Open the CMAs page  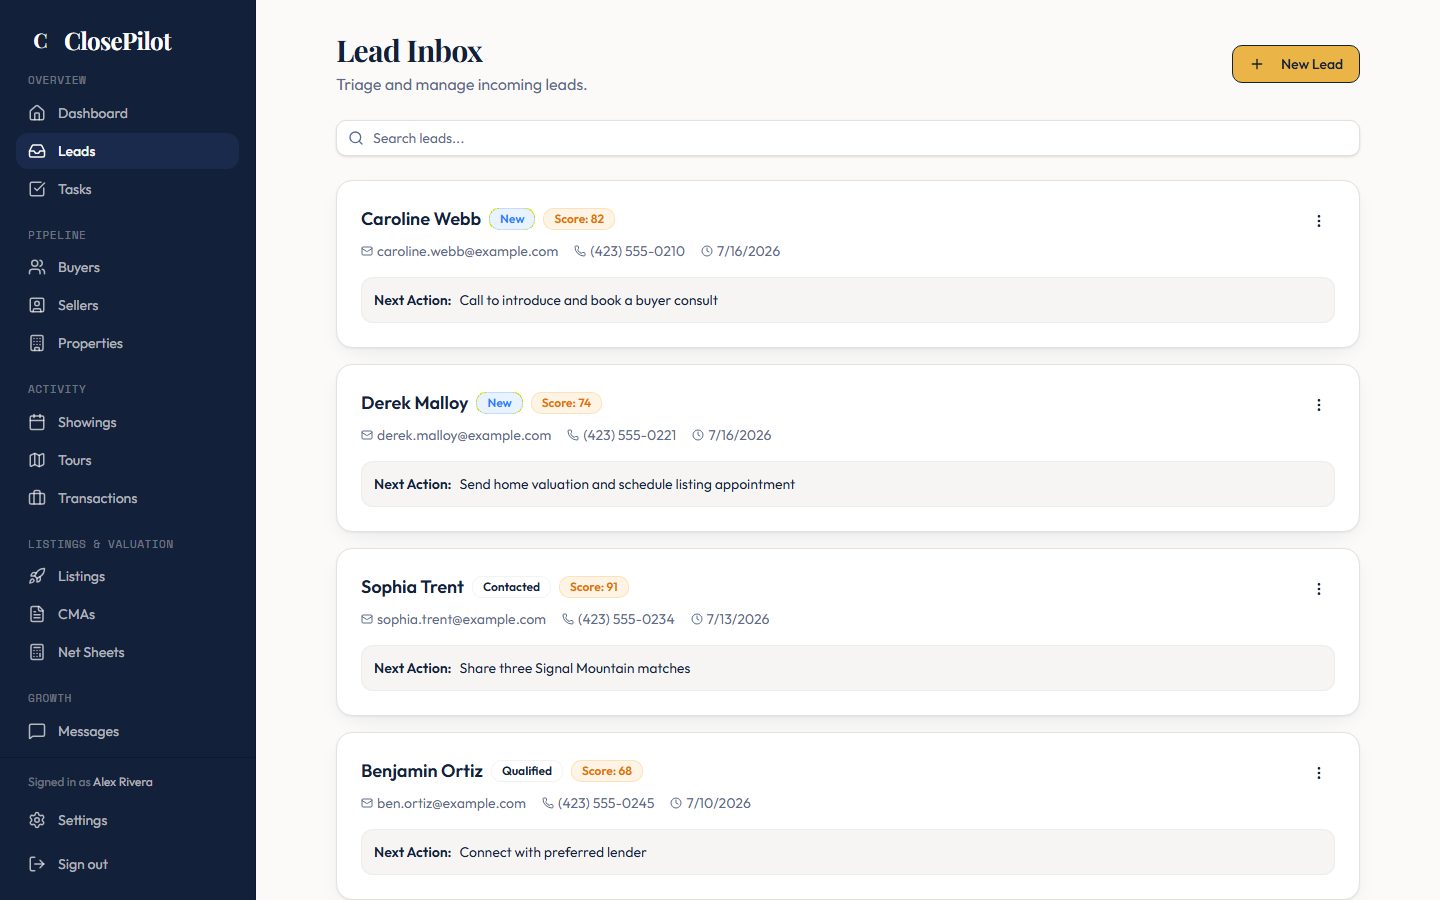127,614
